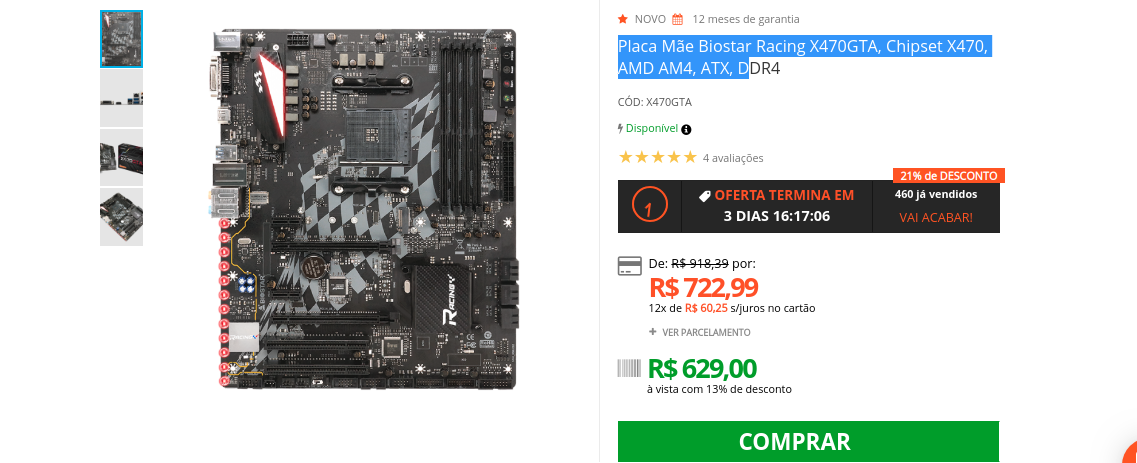Viewport: 1137px width, 463px height.
Task: Click the credit card payment icon
Action: click(629, 265)
